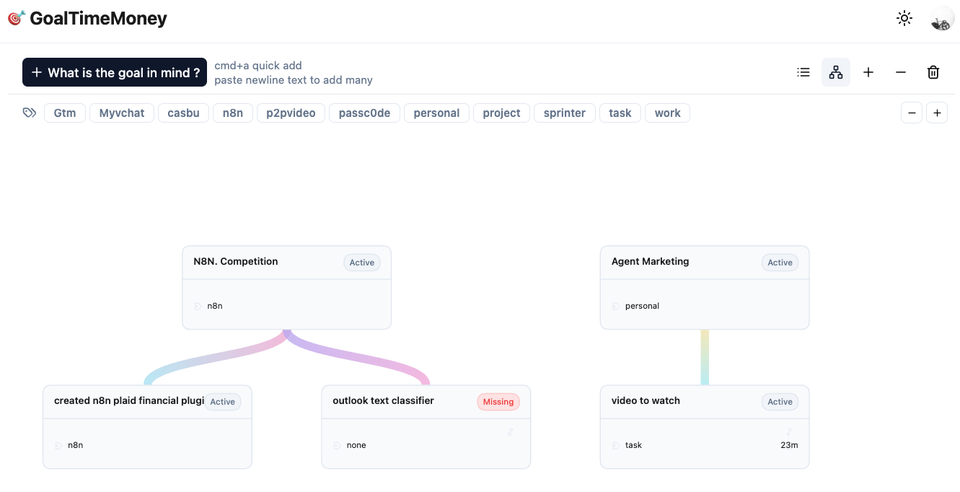Open the user profile avatar
The width and height of the screenshot is (960, 492).
941,18
